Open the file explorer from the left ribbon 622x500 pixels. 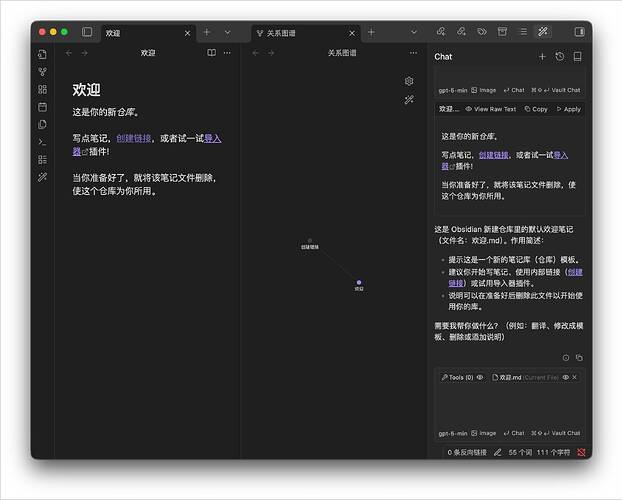pyautogui.click(x=42, y=54)
